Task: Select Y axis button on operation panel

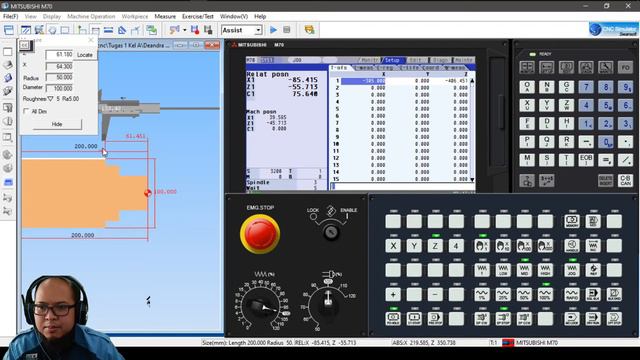Action: click(x=414, y=246)
